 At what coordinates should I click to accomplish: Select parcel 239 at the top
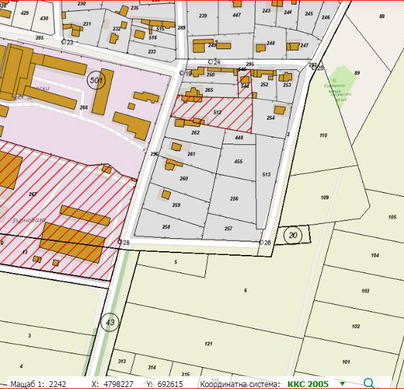coord(203,16)
